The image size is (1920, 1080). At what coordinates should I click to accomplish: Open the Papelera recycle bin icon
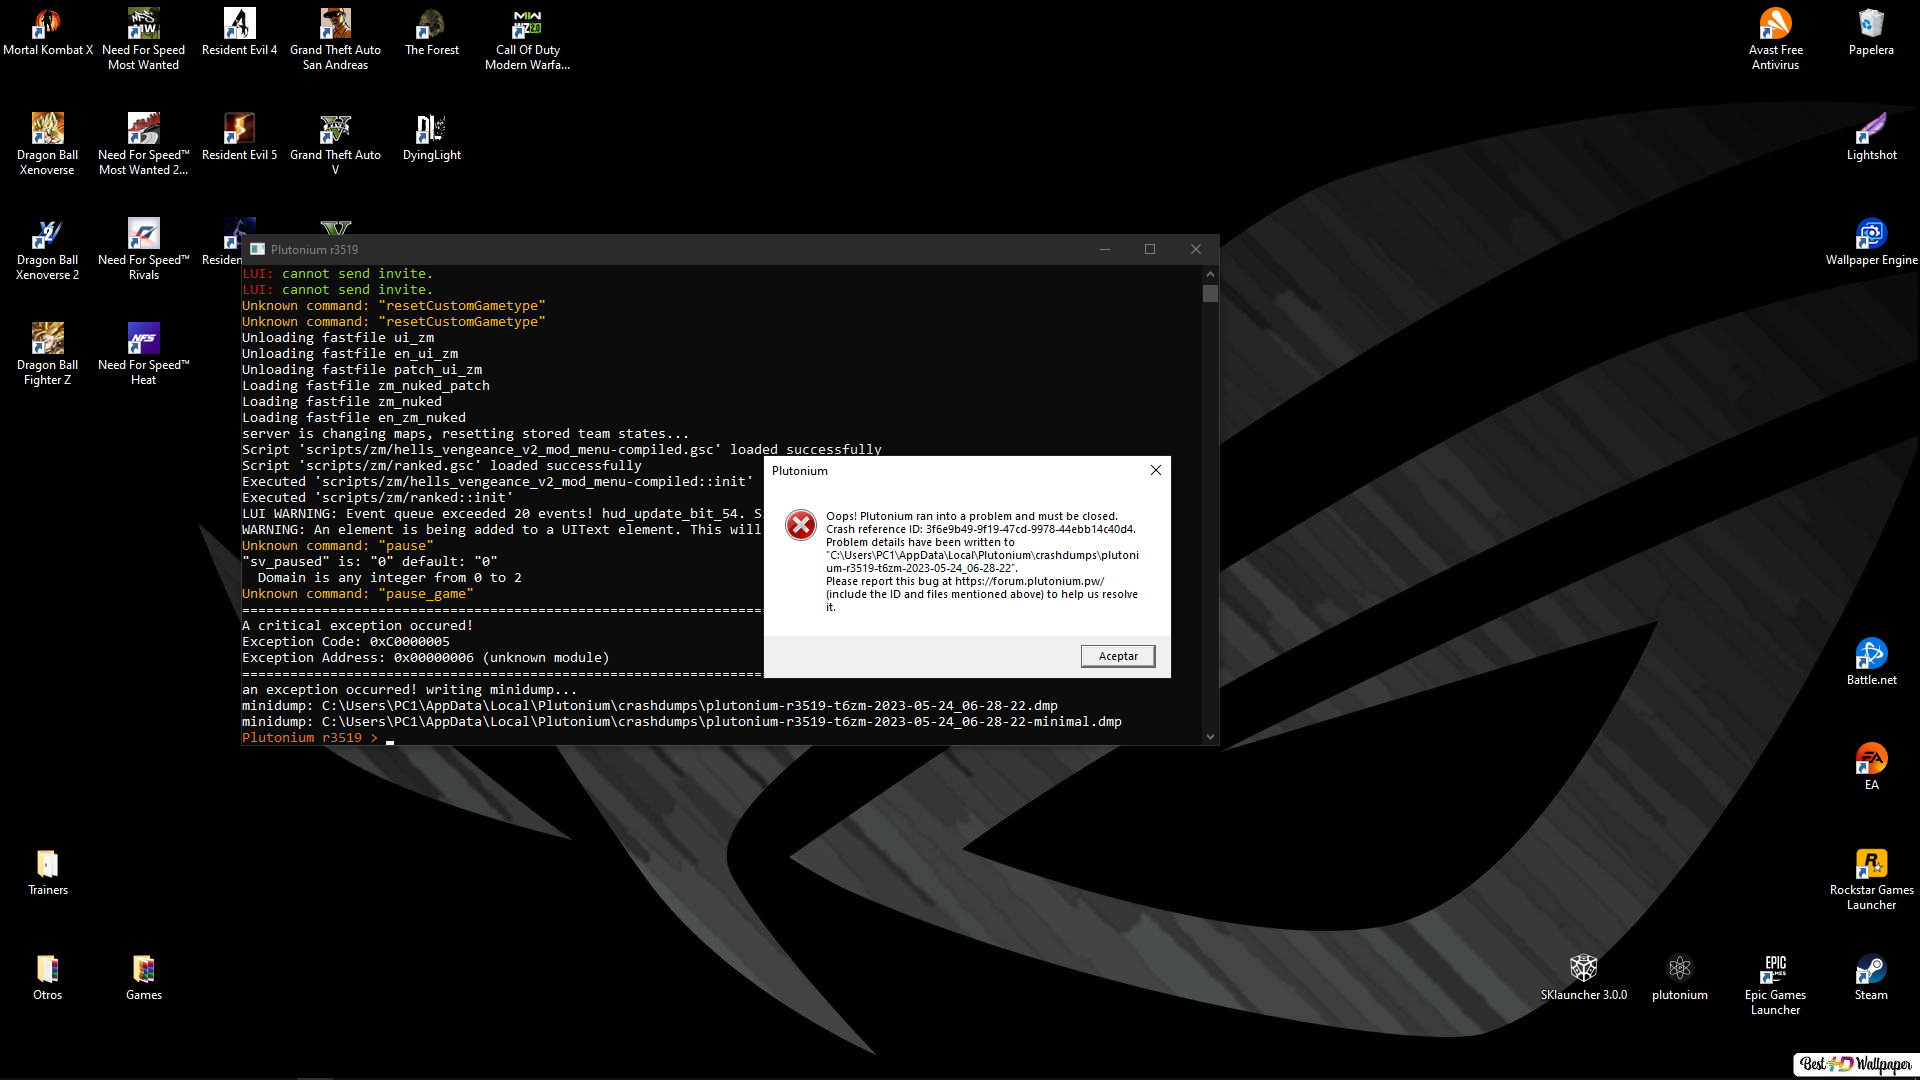tap(1871, 31)
